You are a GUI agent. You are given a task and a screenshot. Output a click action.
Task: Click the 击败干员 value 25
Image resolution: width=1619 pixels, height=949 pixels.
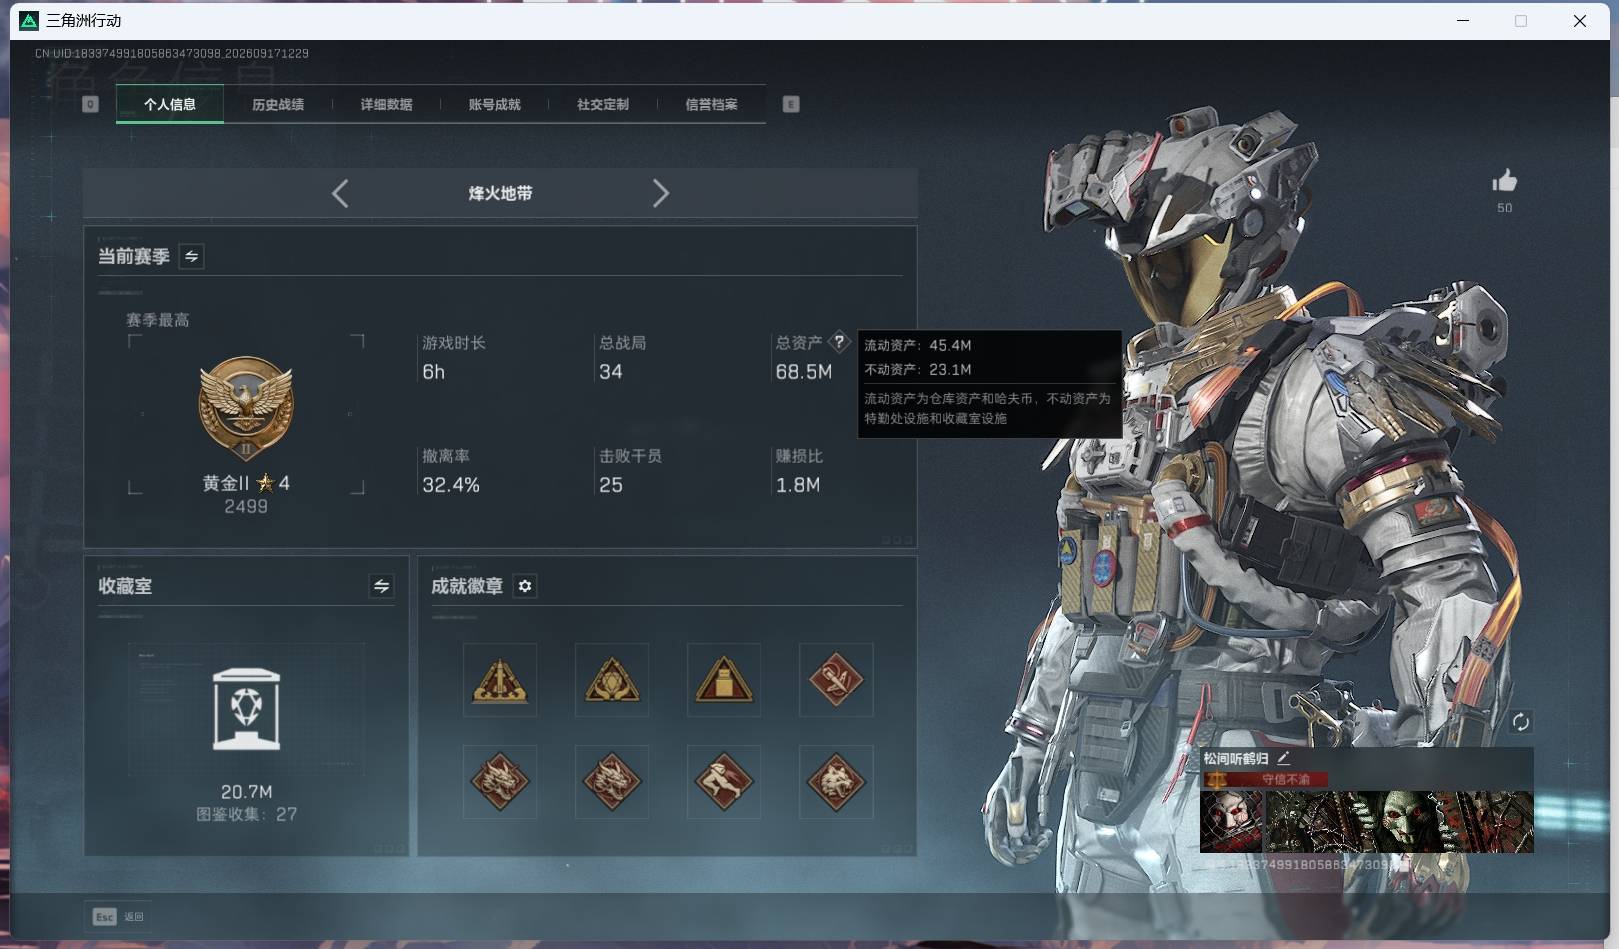(610, 485)
